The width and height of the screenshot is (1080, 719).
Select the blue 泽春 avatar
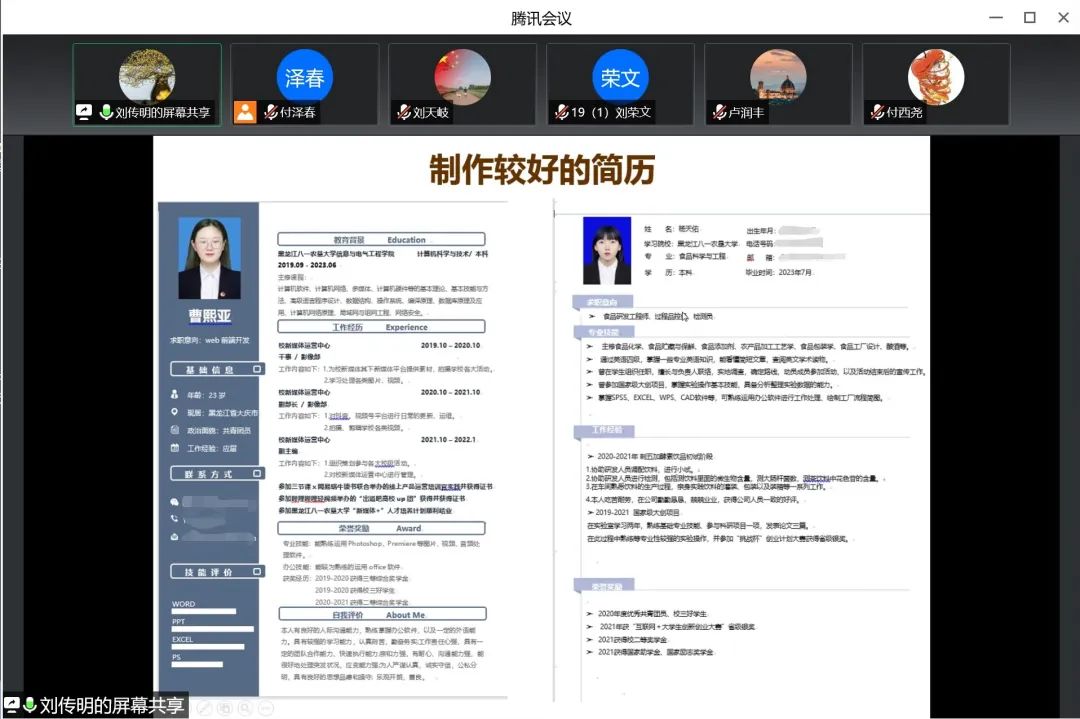(304, 77)
